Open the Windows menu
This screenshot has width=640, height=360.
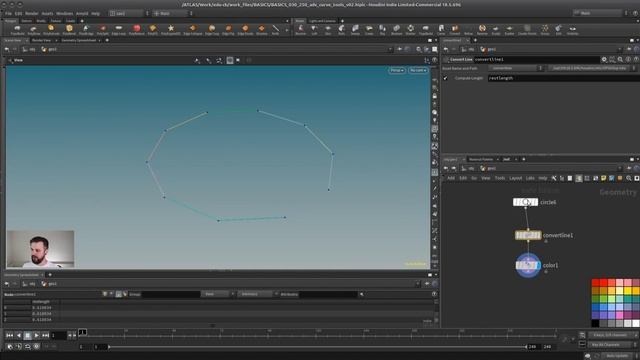click(64, 13)
